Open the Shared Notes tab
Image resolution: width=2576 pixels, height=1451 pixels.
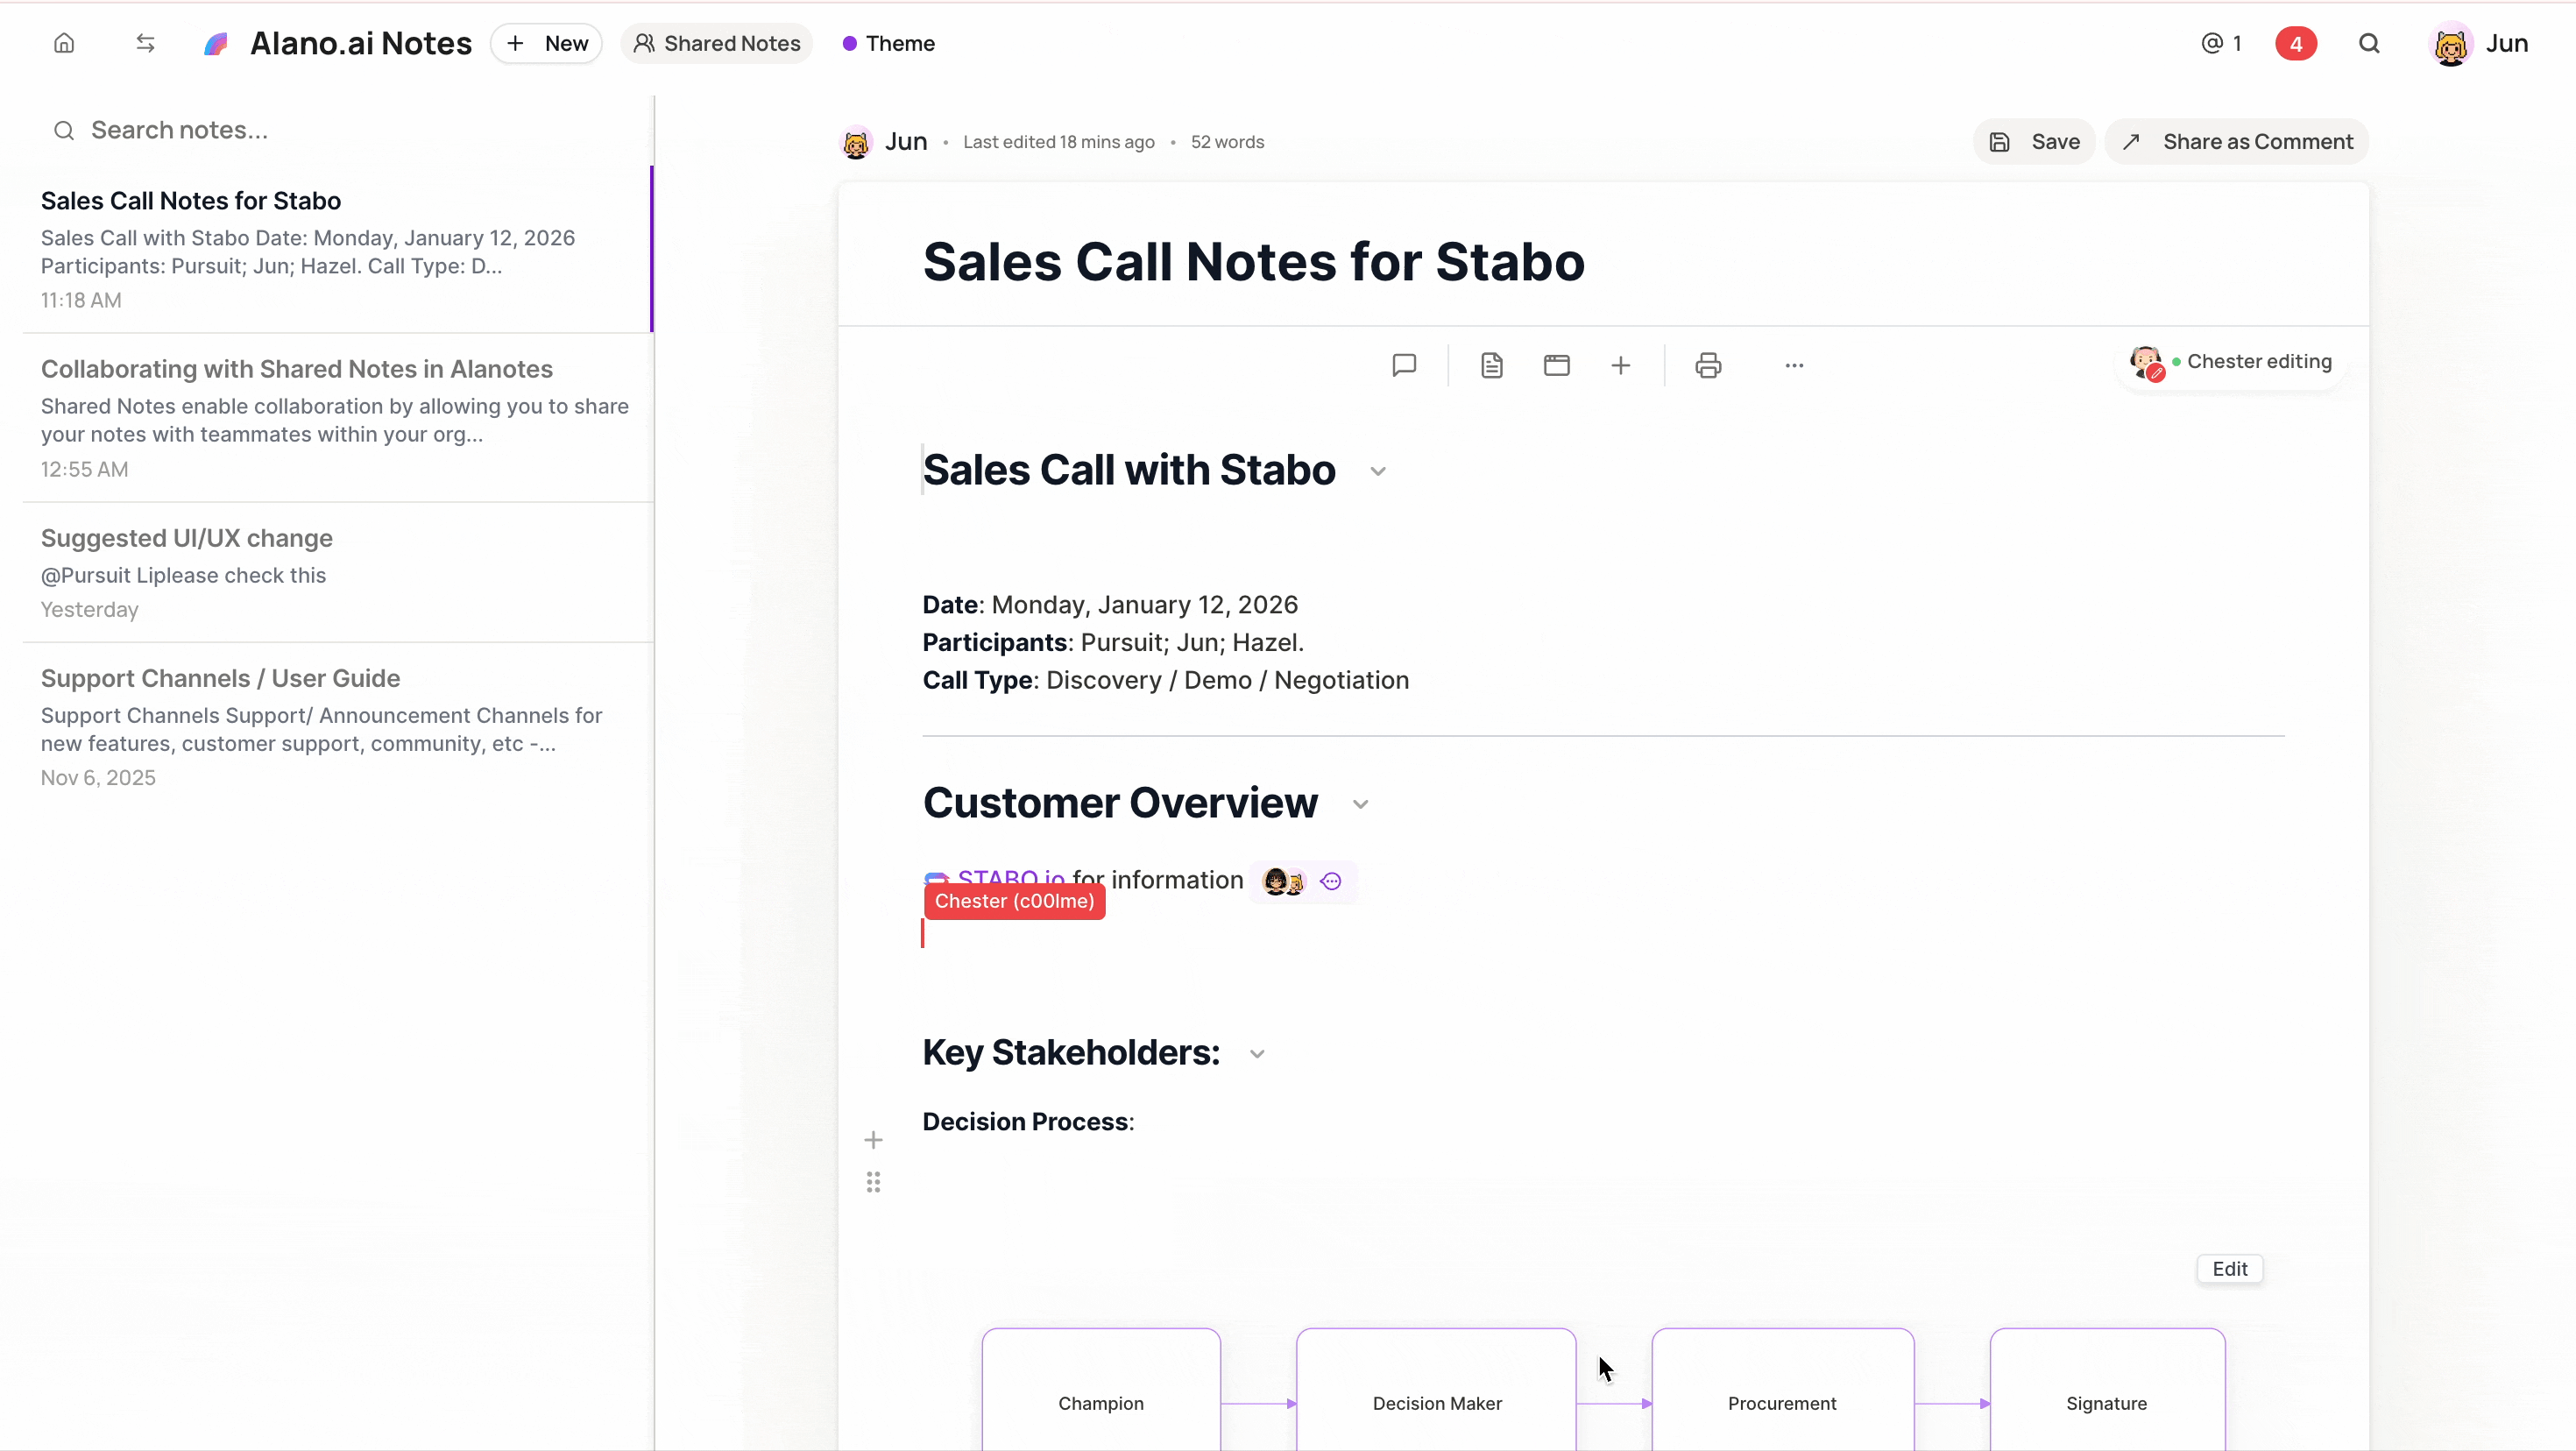(717, 43)
